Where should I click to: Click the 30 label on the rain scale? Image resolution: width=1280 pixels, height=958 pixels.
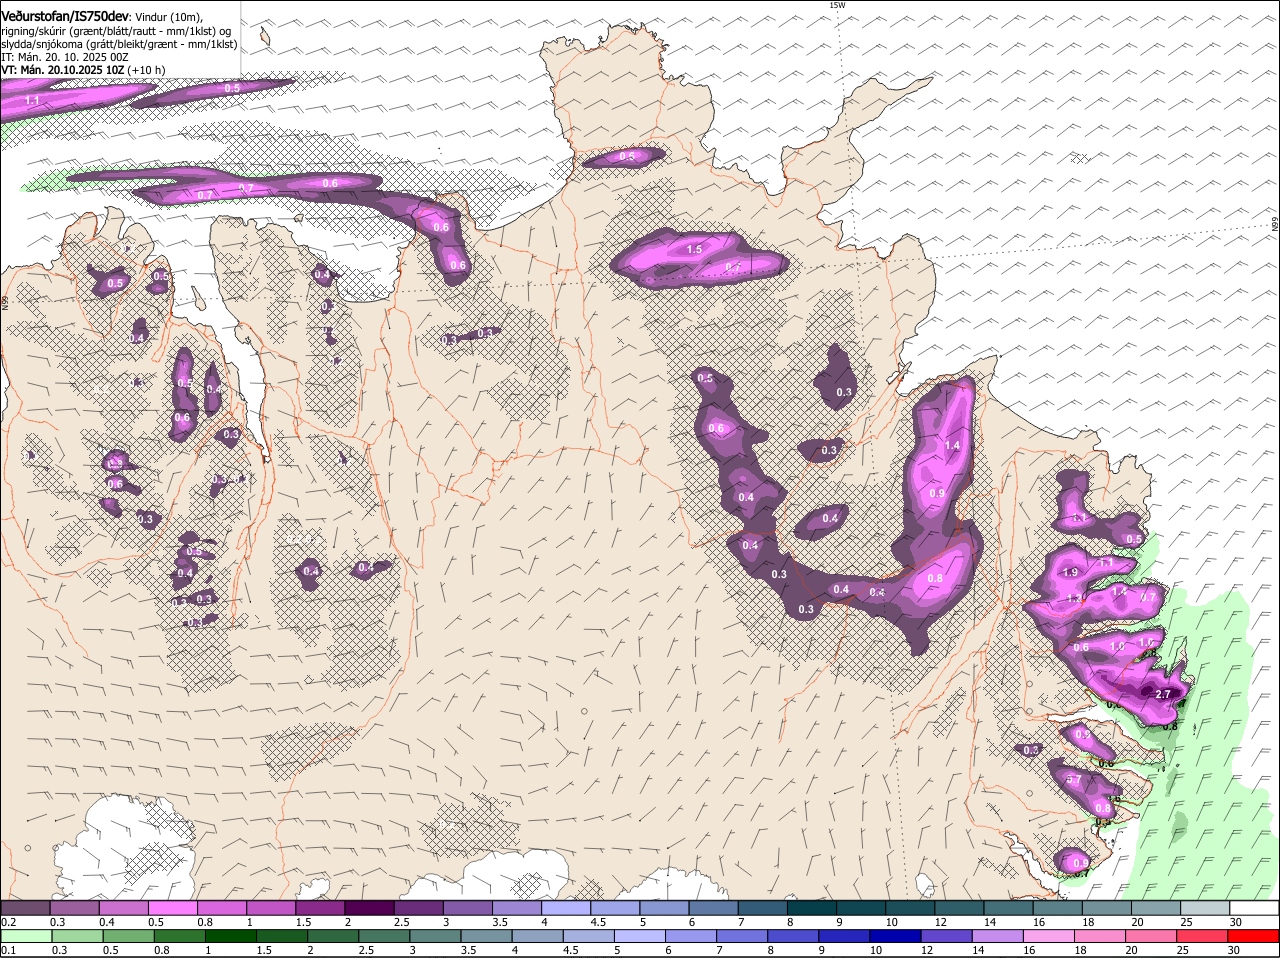click(x=1233, y=950)
